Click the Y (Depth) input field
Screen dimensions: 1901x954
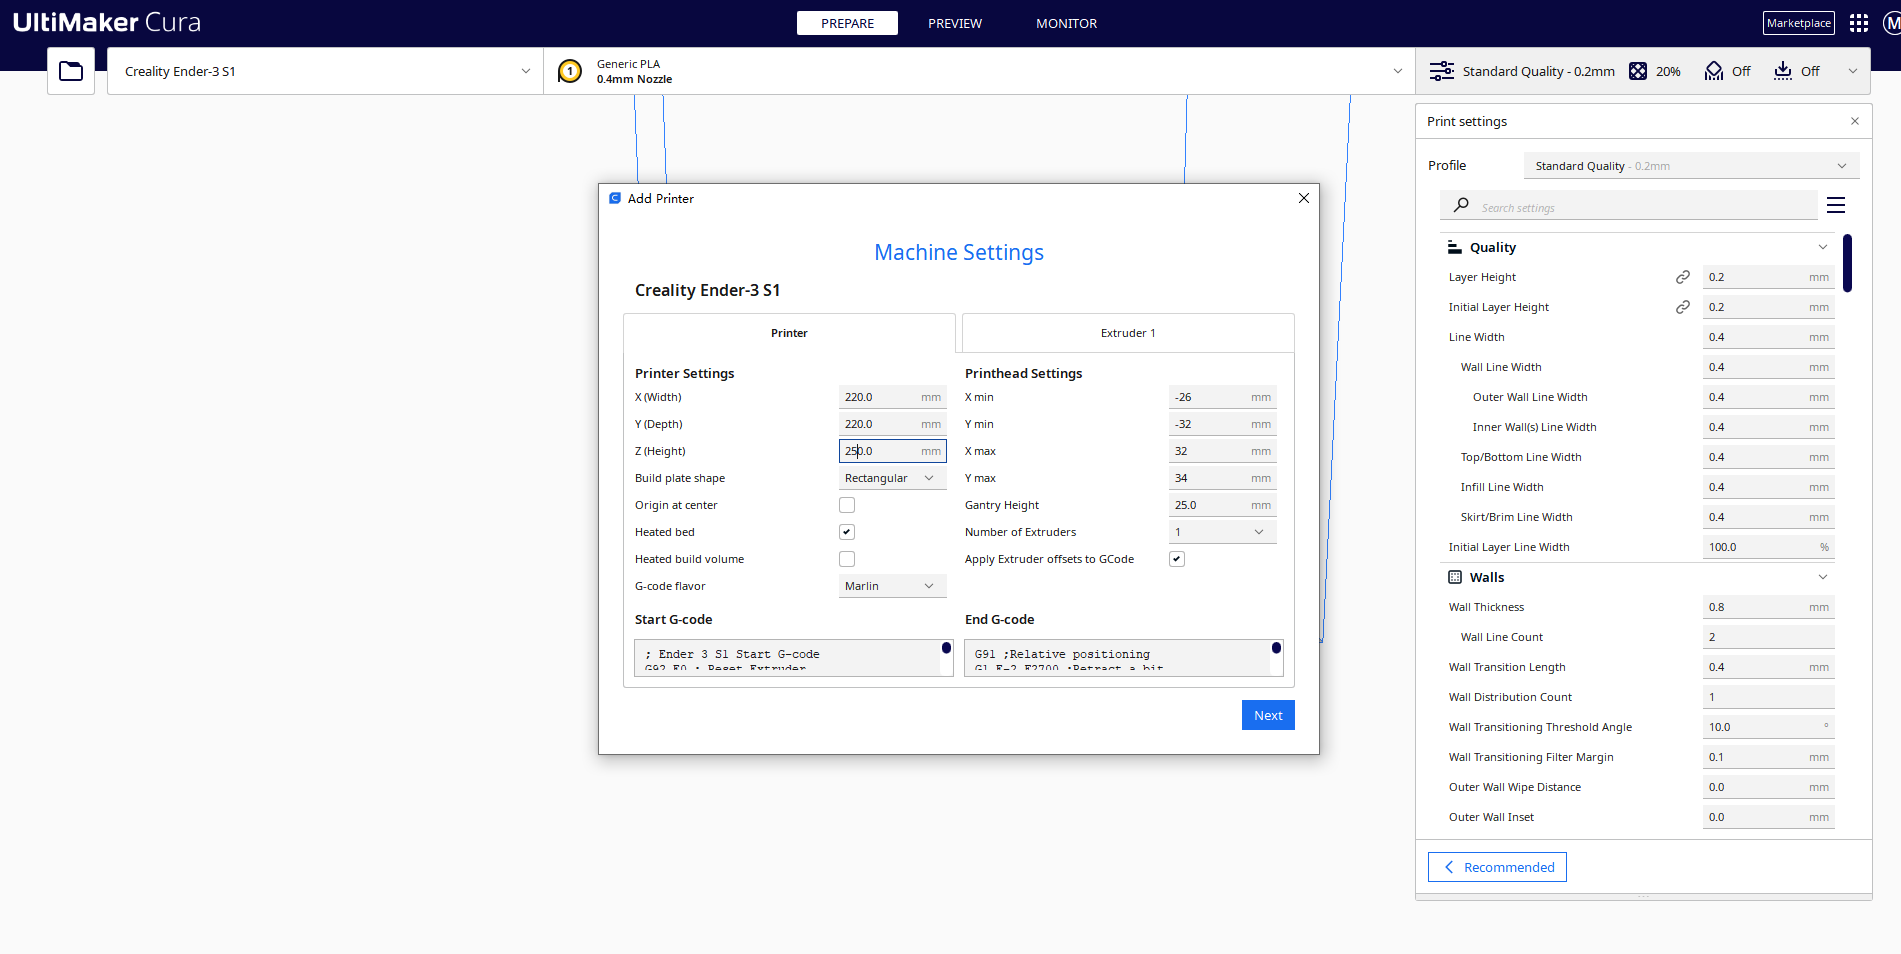tap(892, 424)
